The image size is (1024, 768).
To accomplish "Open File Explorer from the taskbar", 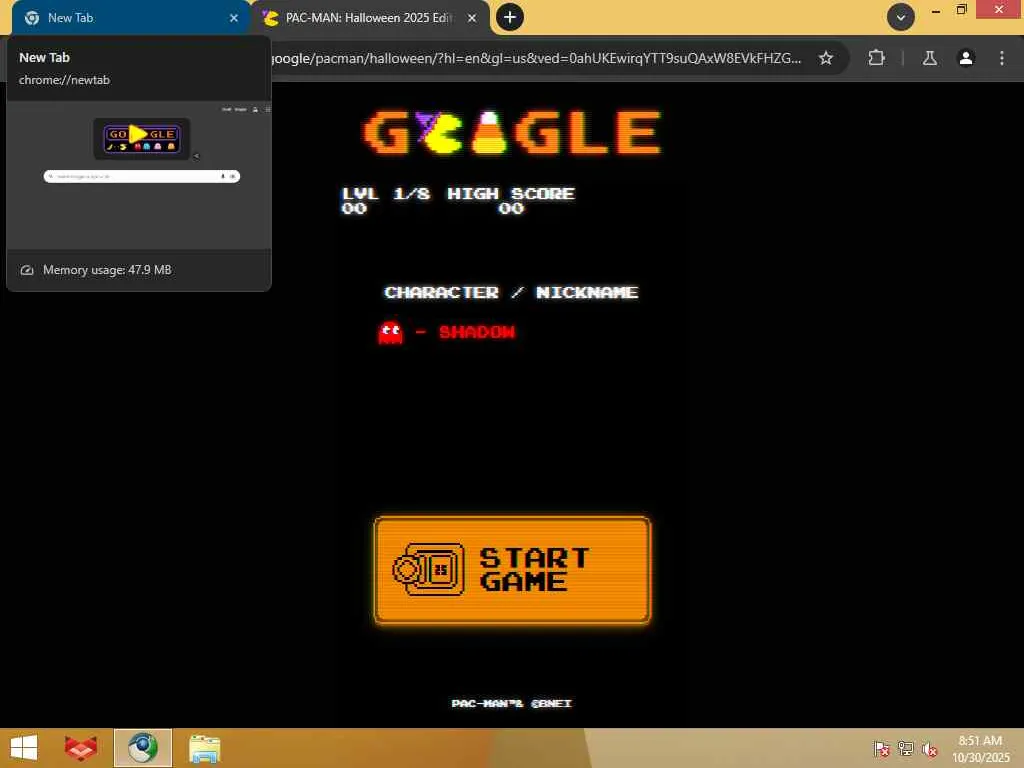I will [x=204, y=748].
